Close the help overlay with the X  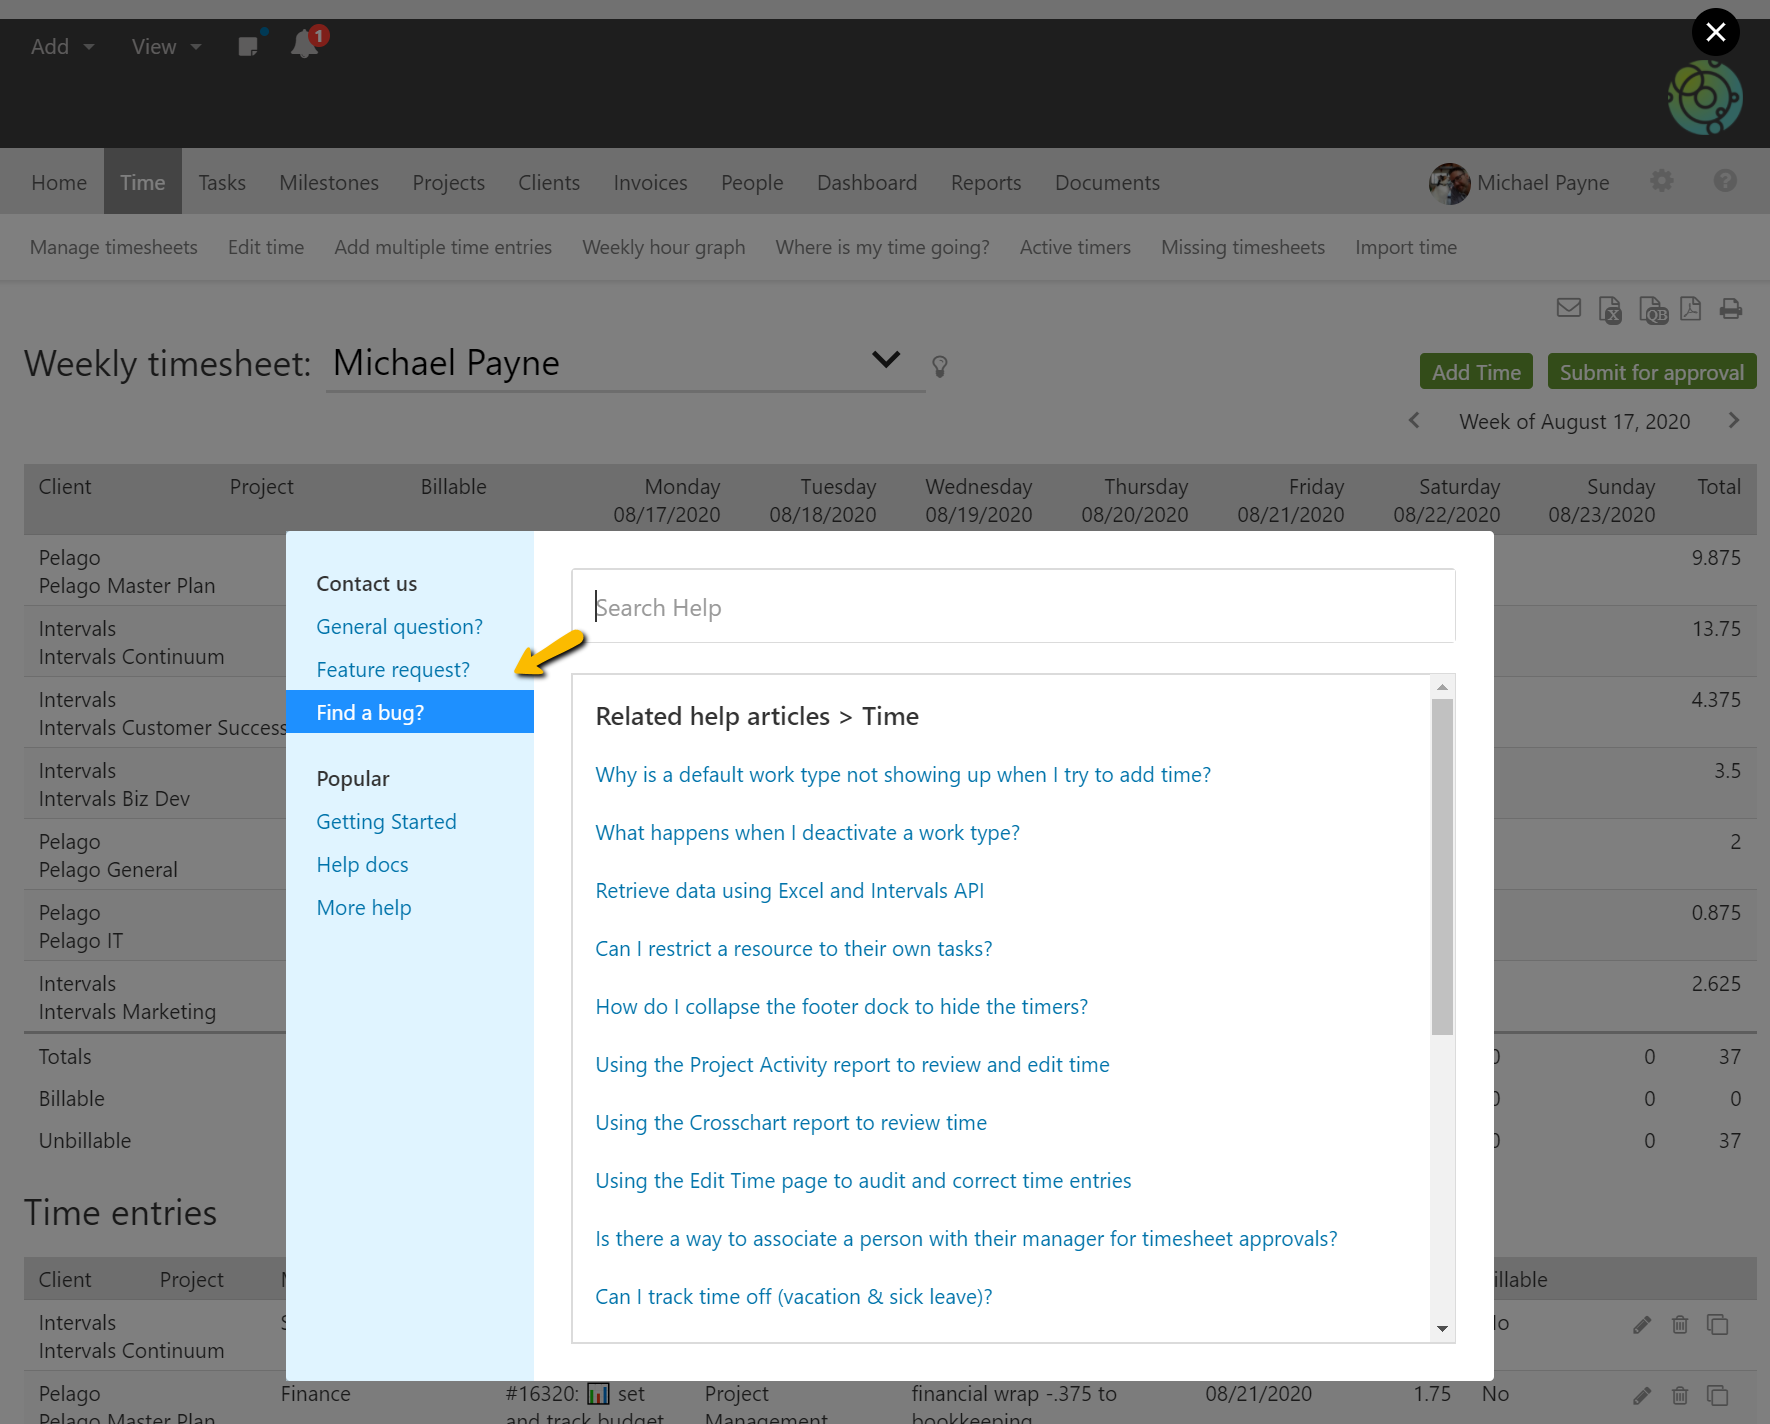pos(1715,32)
